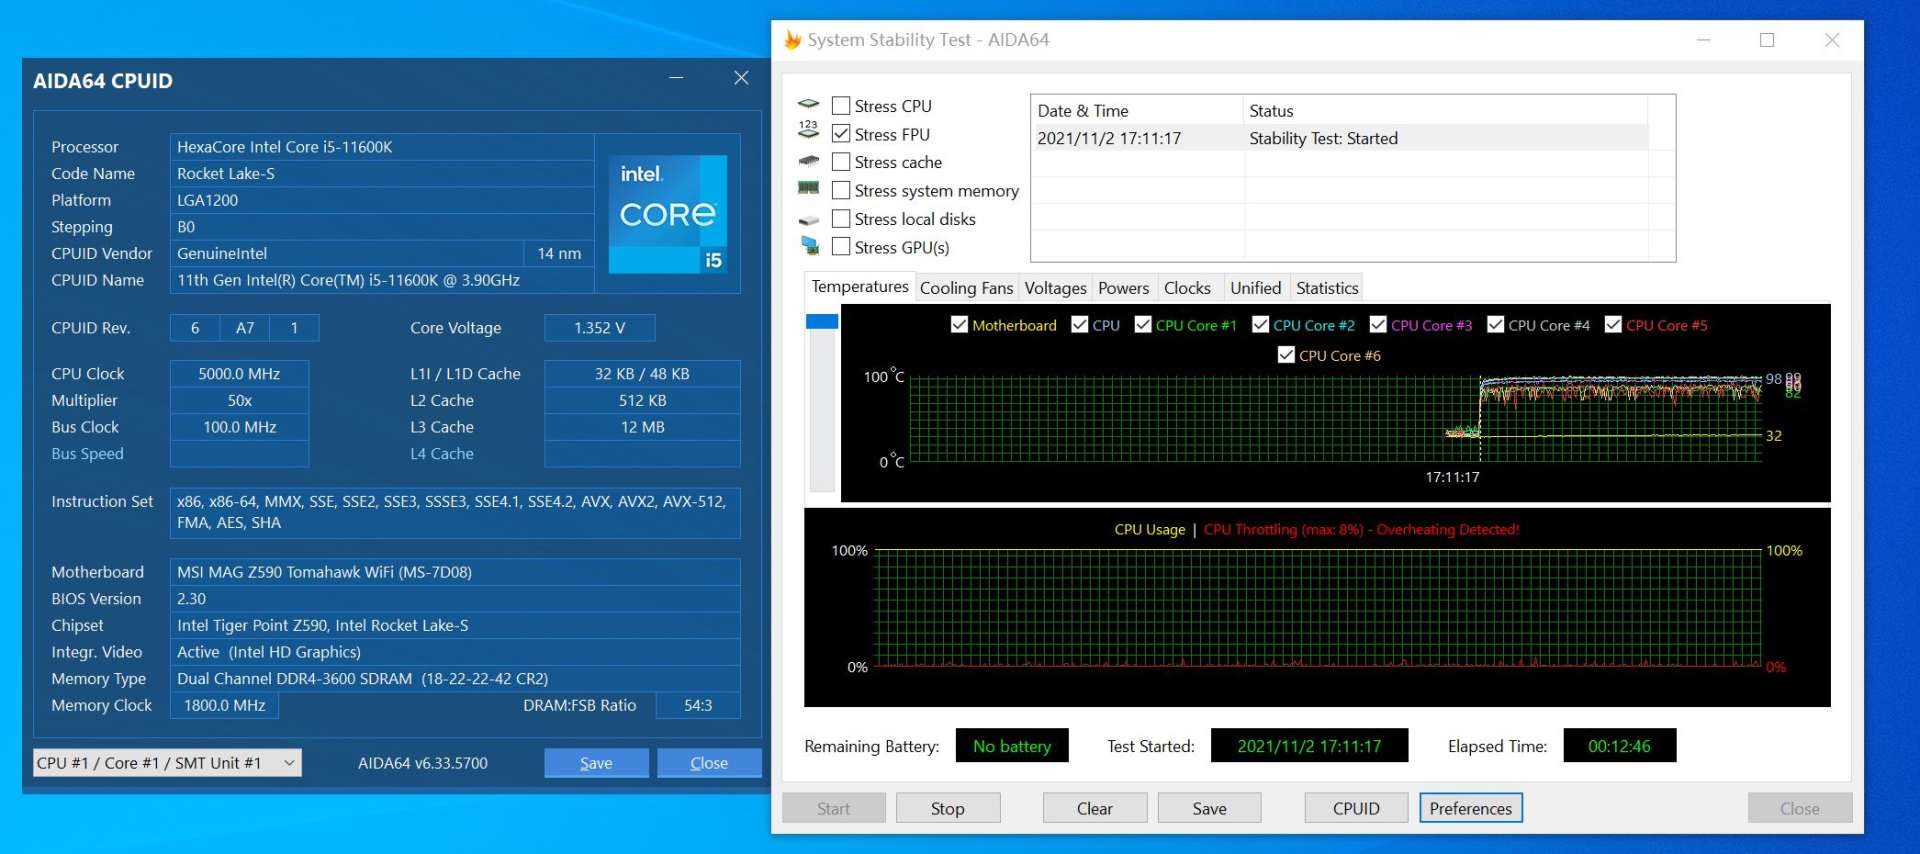Toggle the CPU temperature graph checkbox

[1079, 324]
